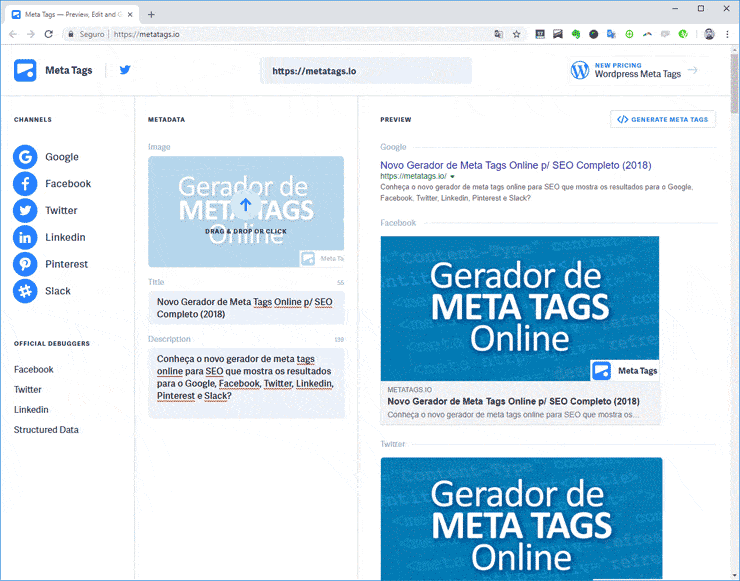This screenshot has height=581, width=740.
Task: Click the Pinterest channel label
Action: (67, 264)
